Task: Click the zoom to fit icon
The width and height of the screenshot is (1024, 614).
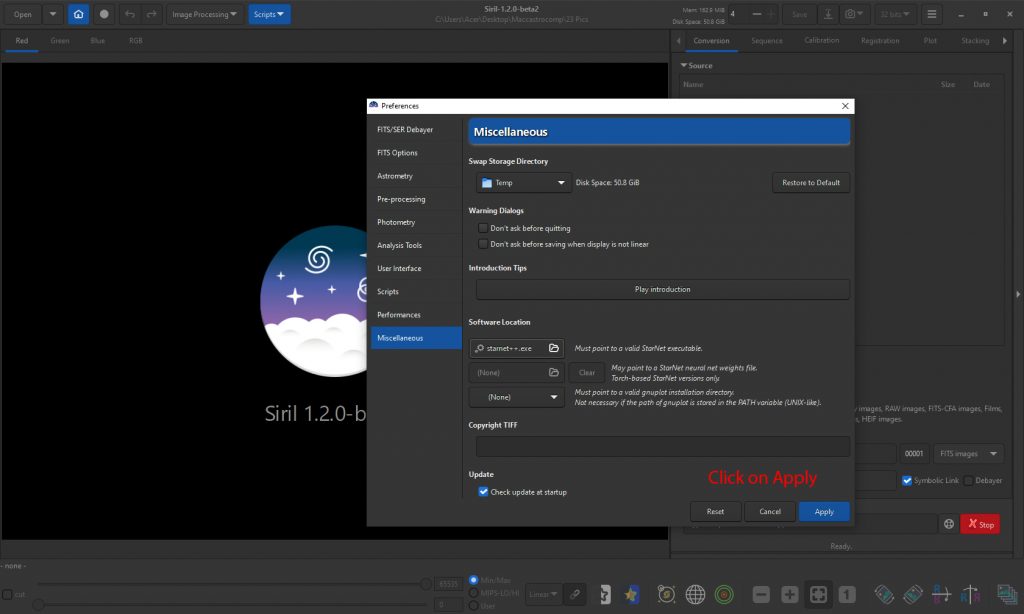Action: (818, 594)
